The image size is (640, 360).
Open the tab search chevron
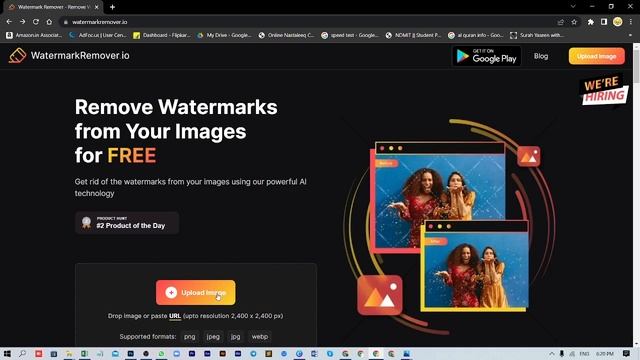573,7
